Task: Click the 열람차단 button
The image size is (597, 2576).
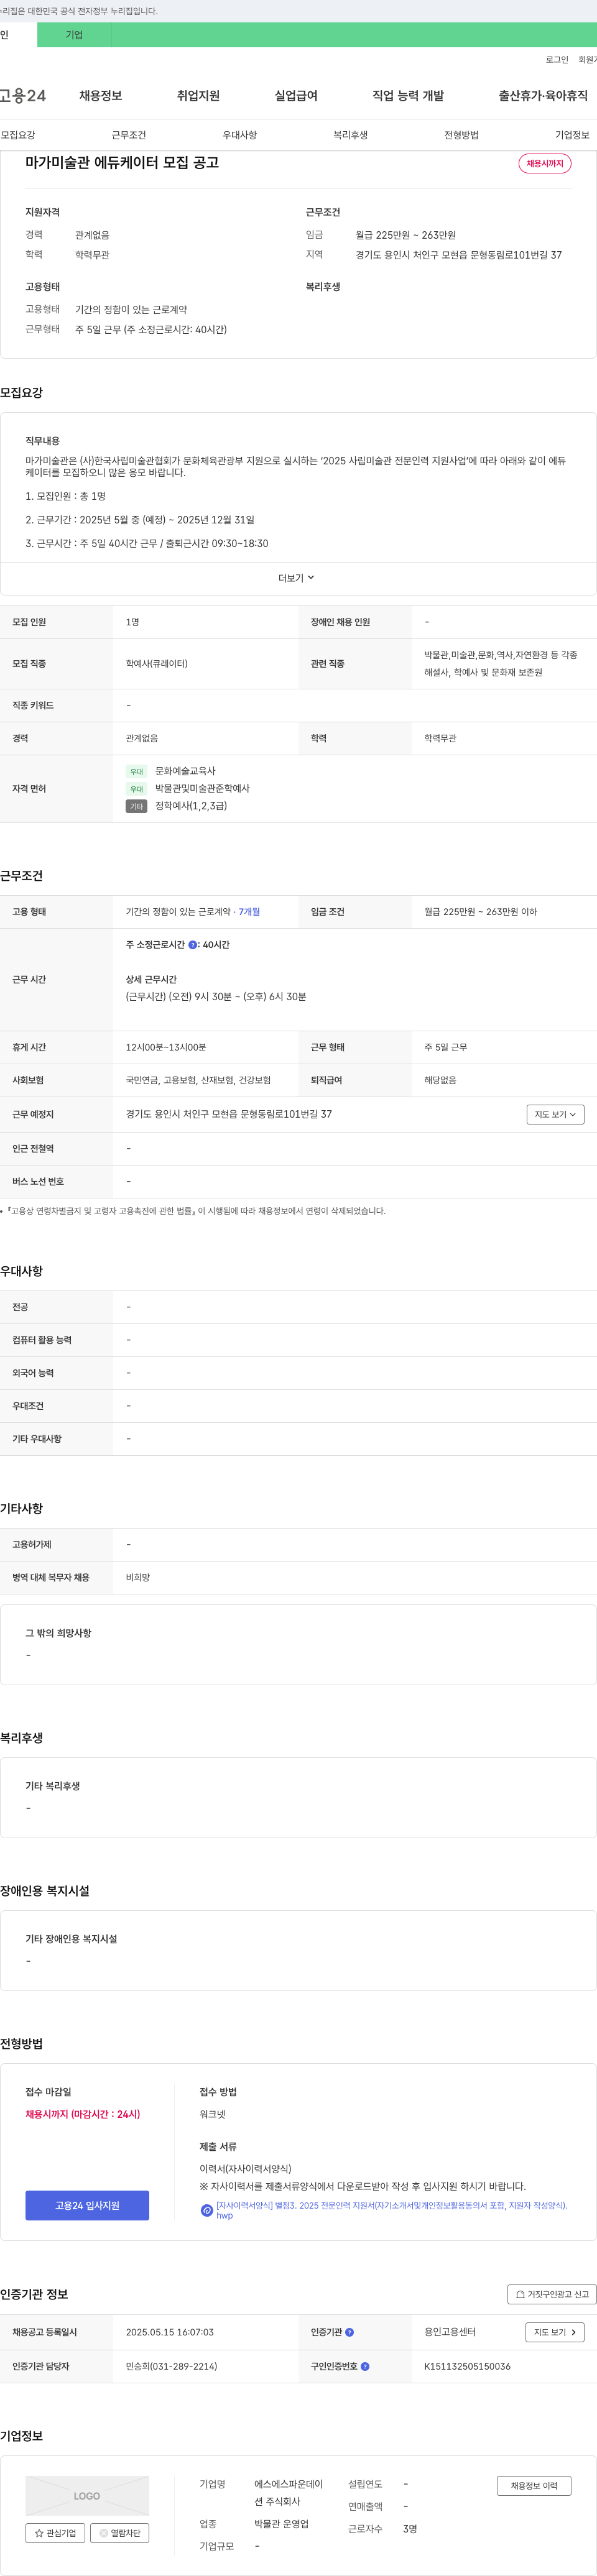Action: click(120, 2532)
